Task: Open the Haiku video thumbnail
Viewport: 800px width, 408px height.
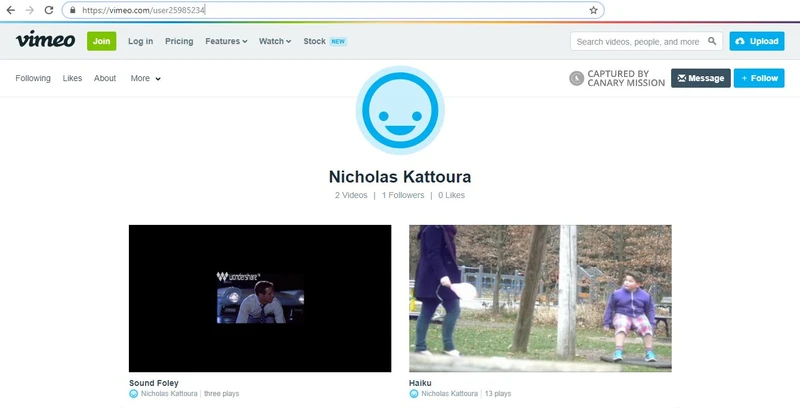Action: coord(540,298)
